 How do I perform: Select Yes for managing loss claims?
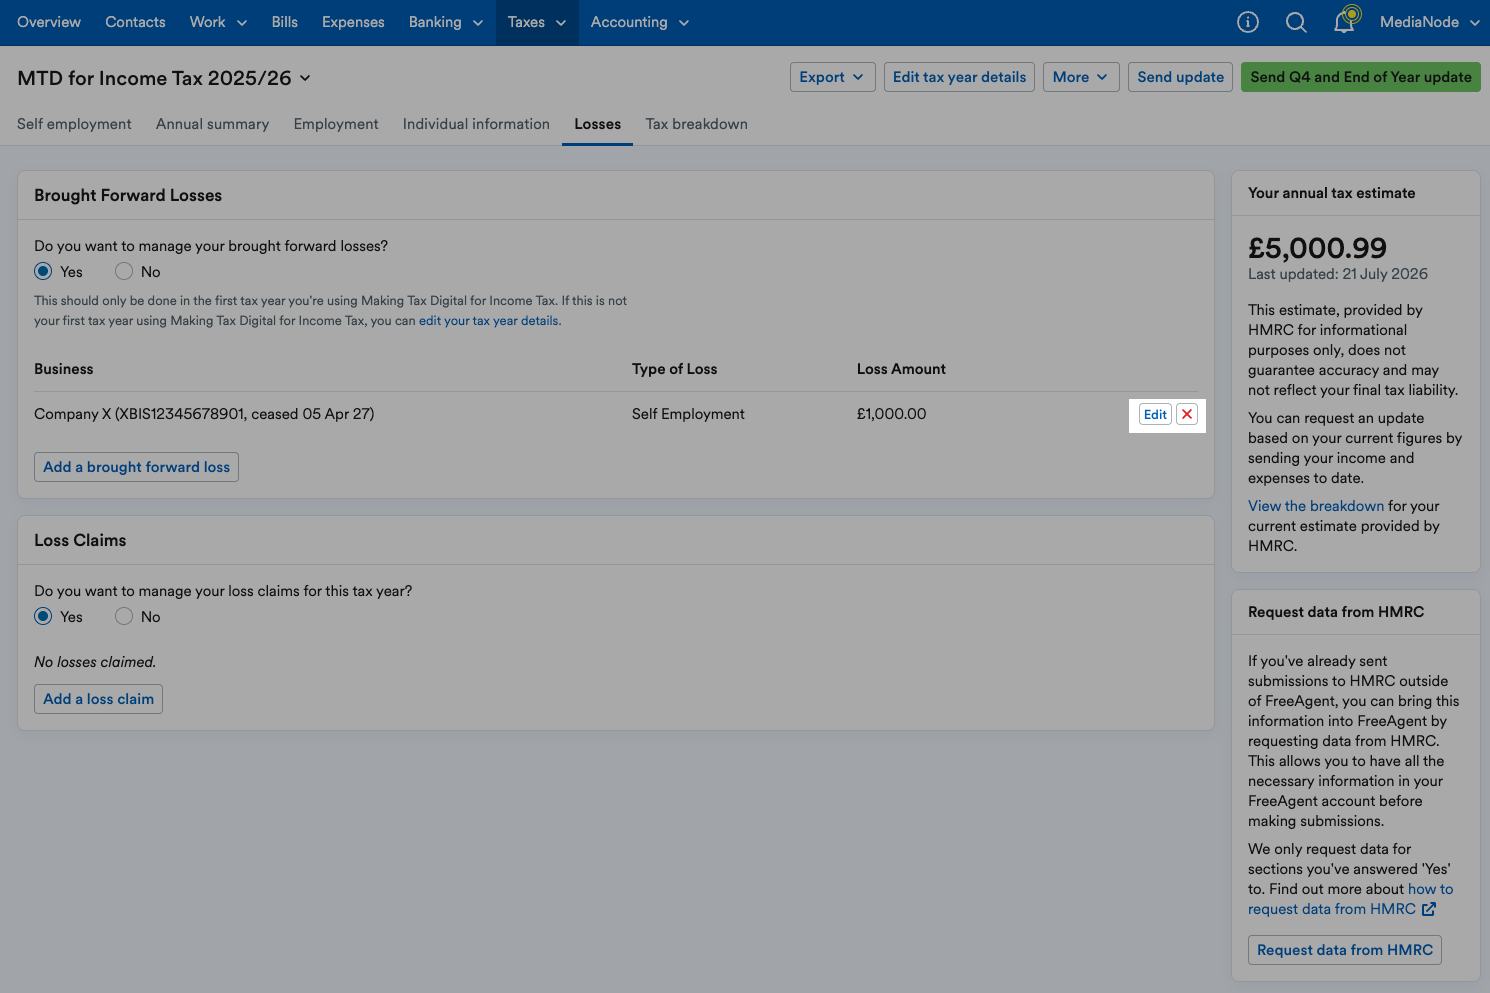pyautogui.click(x=43, y=616)
